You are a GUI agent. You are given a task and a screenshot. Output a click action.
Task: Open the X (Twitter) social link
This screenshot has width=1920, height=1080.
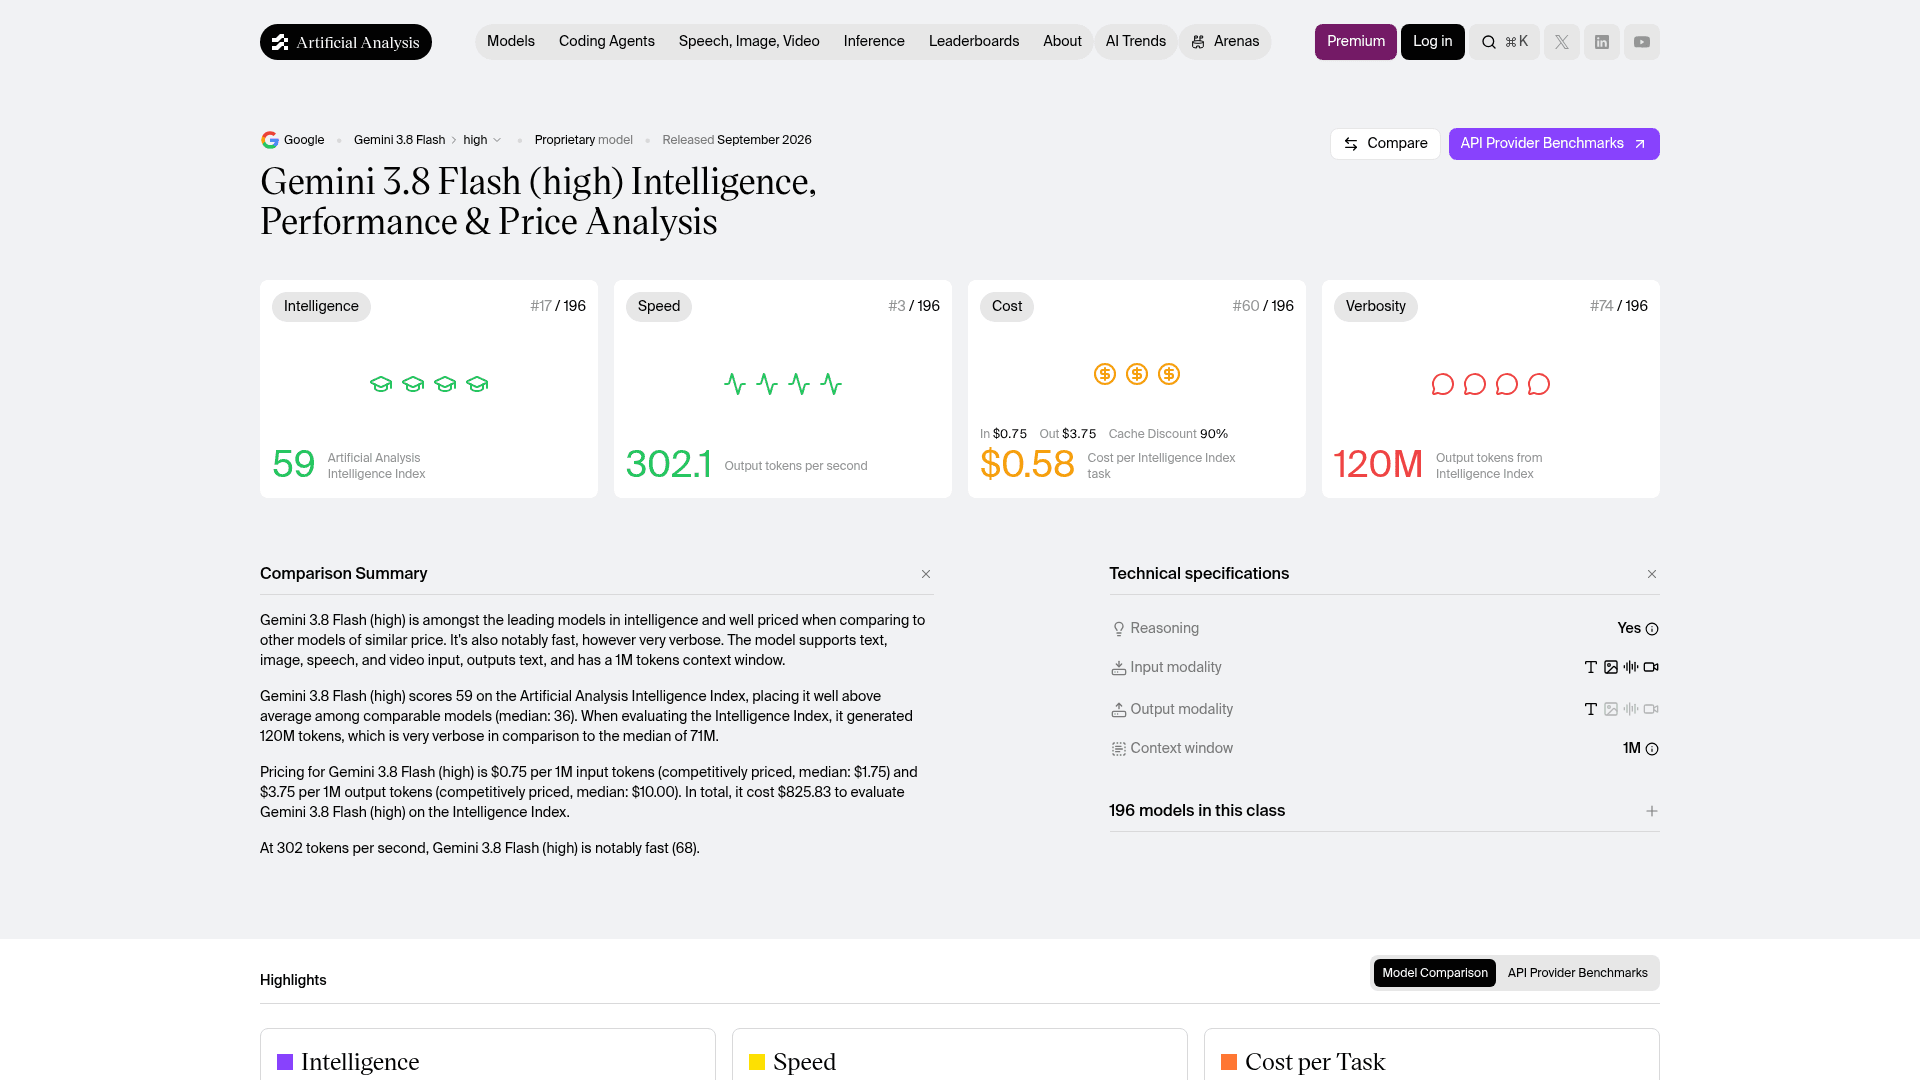1562,42
